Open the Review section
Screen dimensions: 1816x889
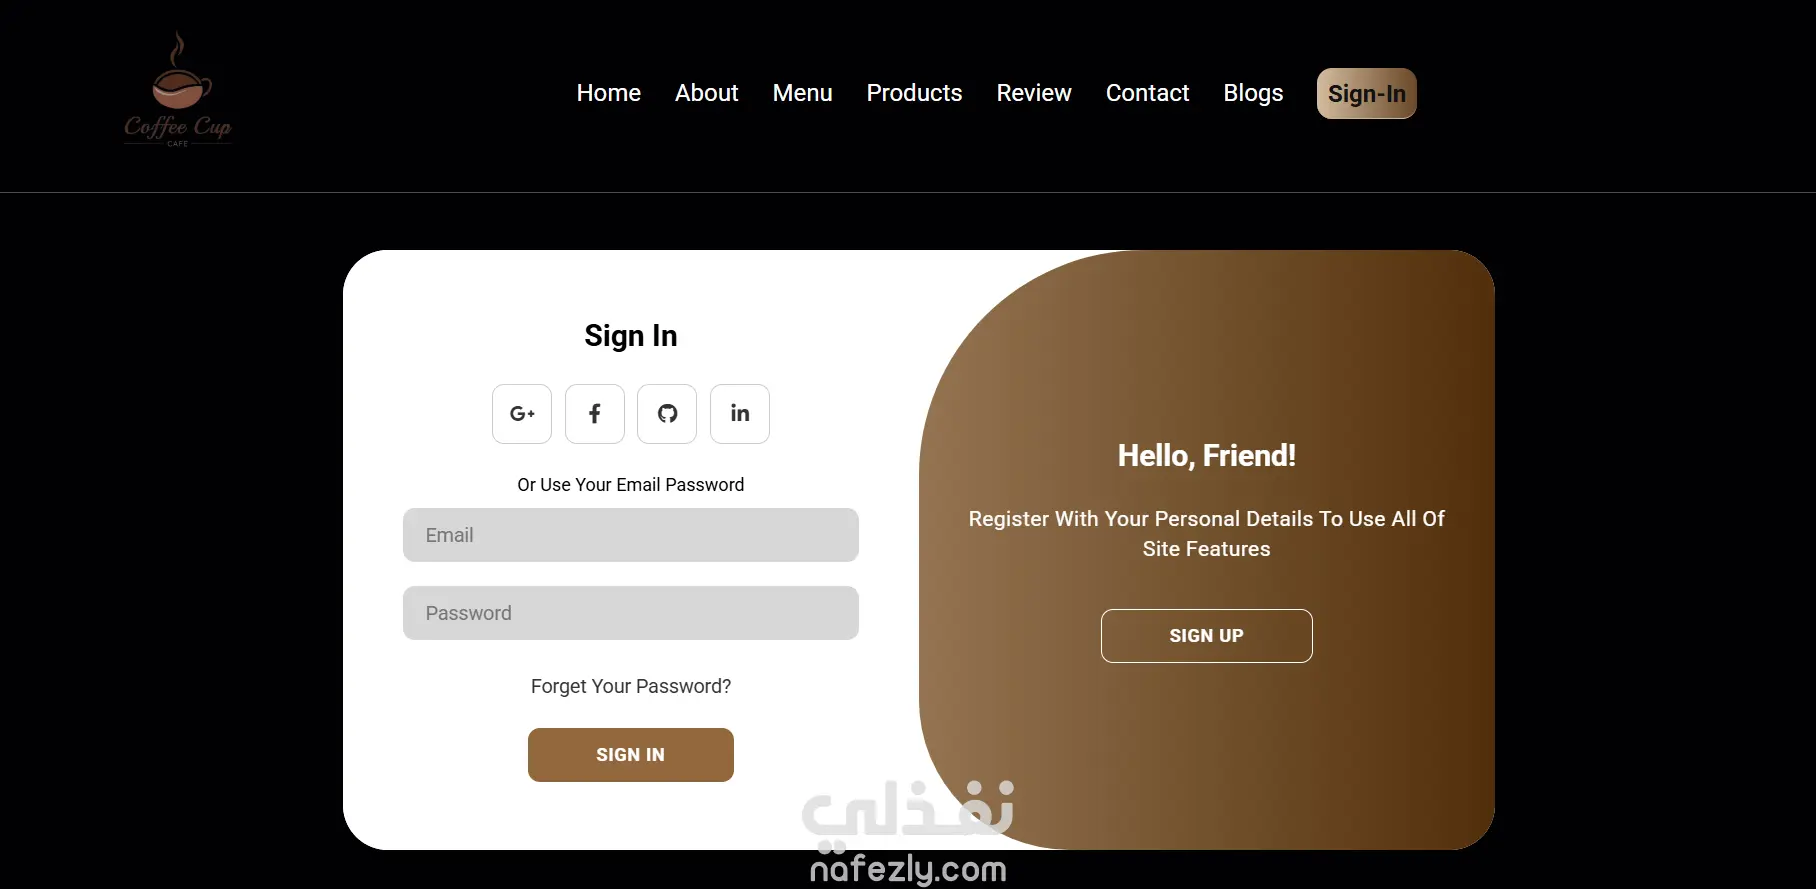tap(1034, 93)
